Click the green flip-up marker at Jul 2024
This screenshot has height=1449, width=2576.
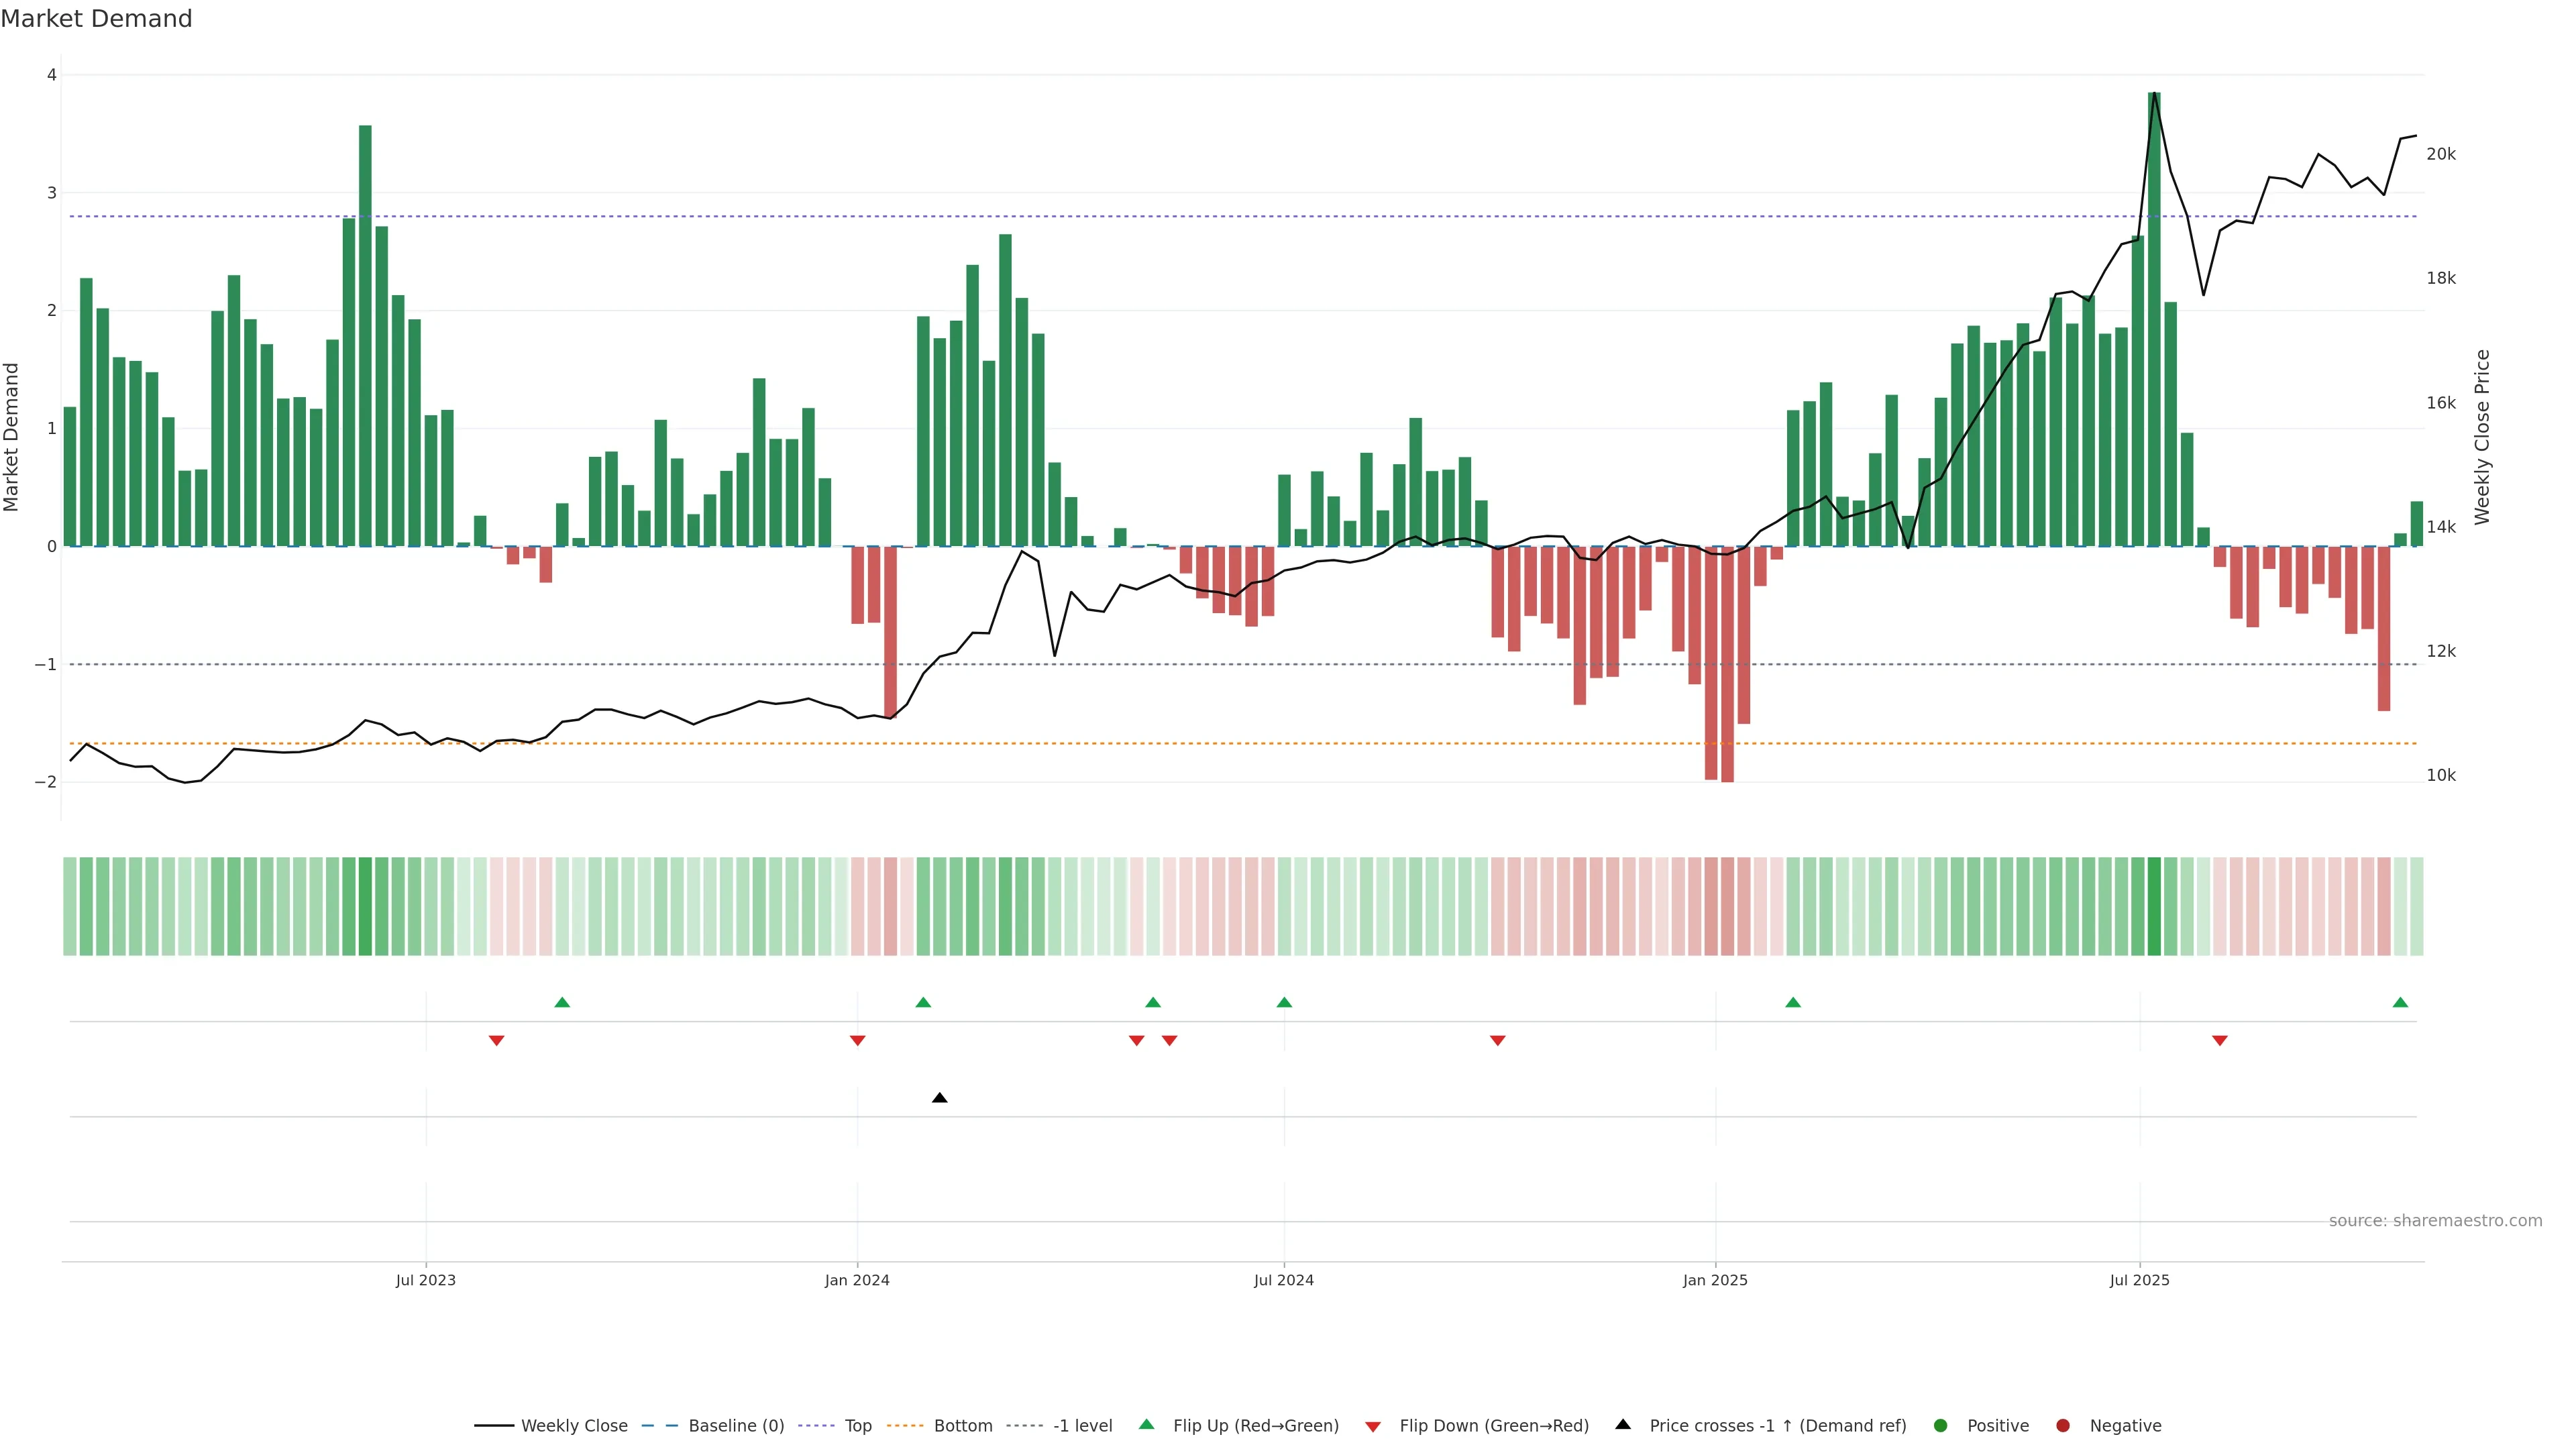click(x=1284, y=1002)
